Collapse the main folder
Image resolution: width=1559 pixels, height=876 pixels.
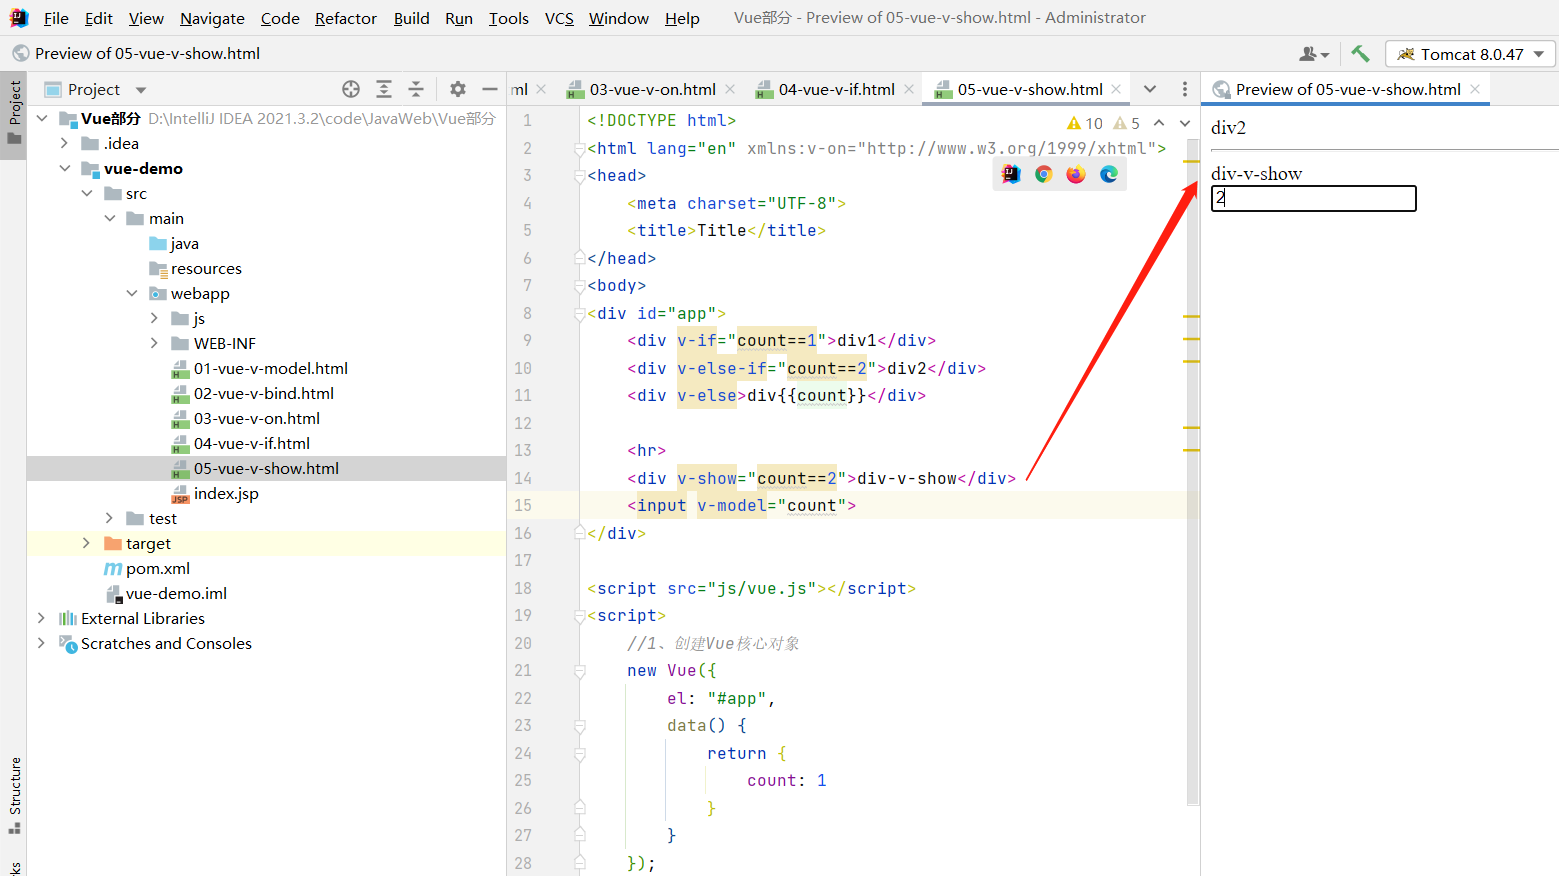110,218
